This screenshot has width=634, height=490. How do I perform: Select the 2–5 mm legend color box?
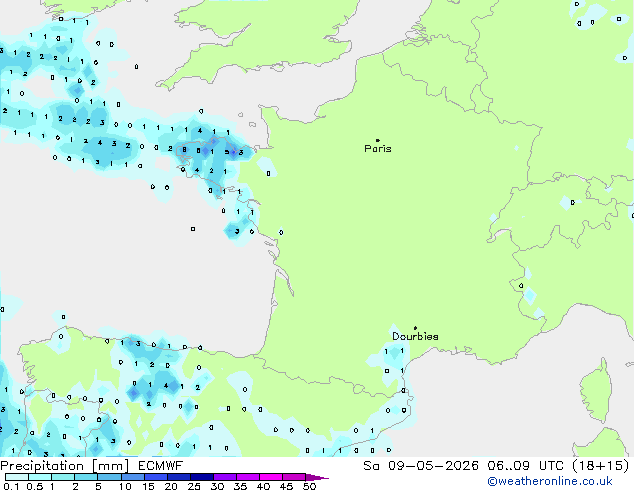click(x=86, y=477)
